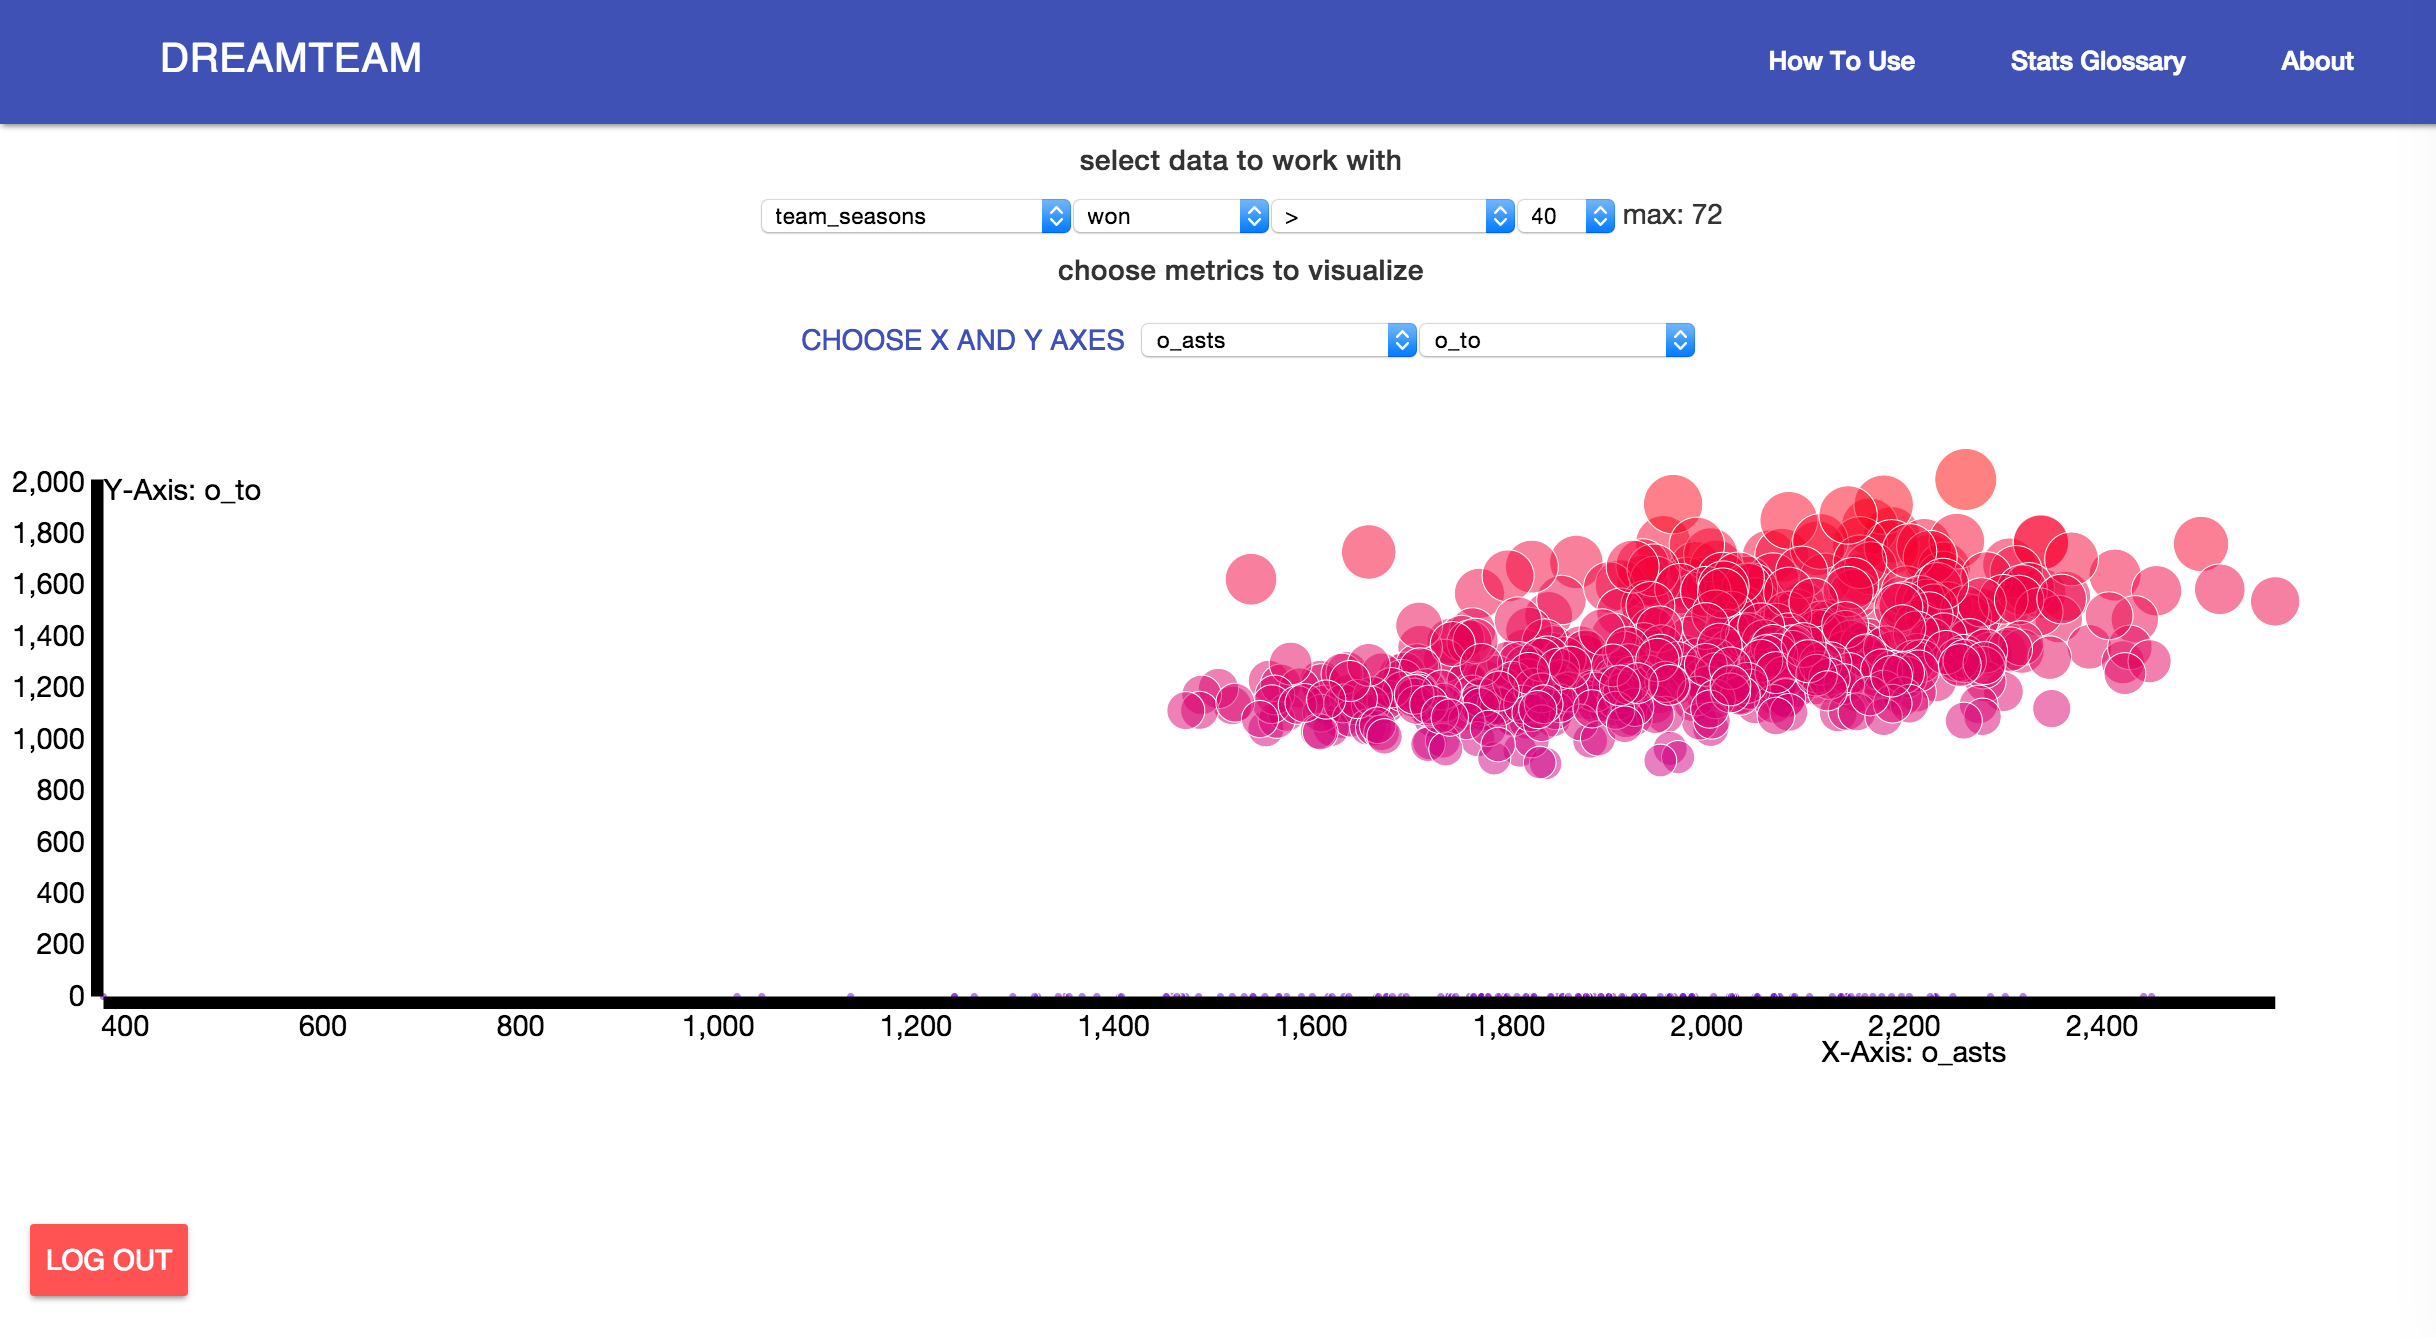Click the team_seasons dropdown arrow icon

1056,216
